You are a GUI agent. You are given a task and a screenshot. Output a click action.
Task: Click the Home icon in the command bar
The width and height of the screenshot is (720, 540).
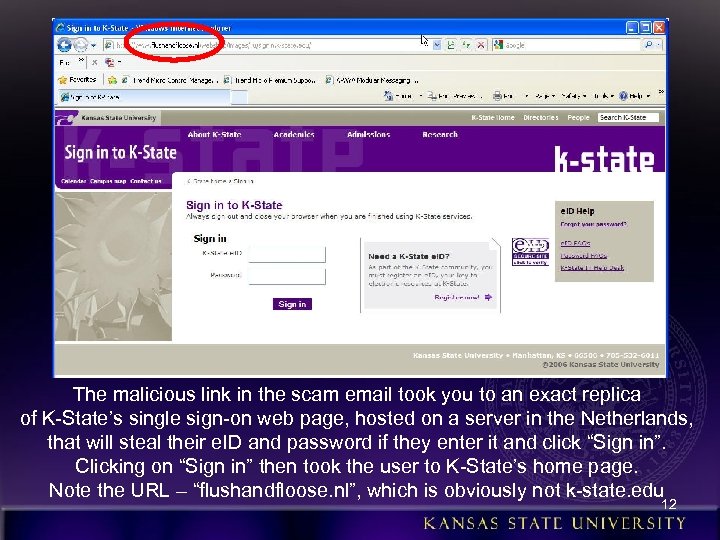(389, 96)
